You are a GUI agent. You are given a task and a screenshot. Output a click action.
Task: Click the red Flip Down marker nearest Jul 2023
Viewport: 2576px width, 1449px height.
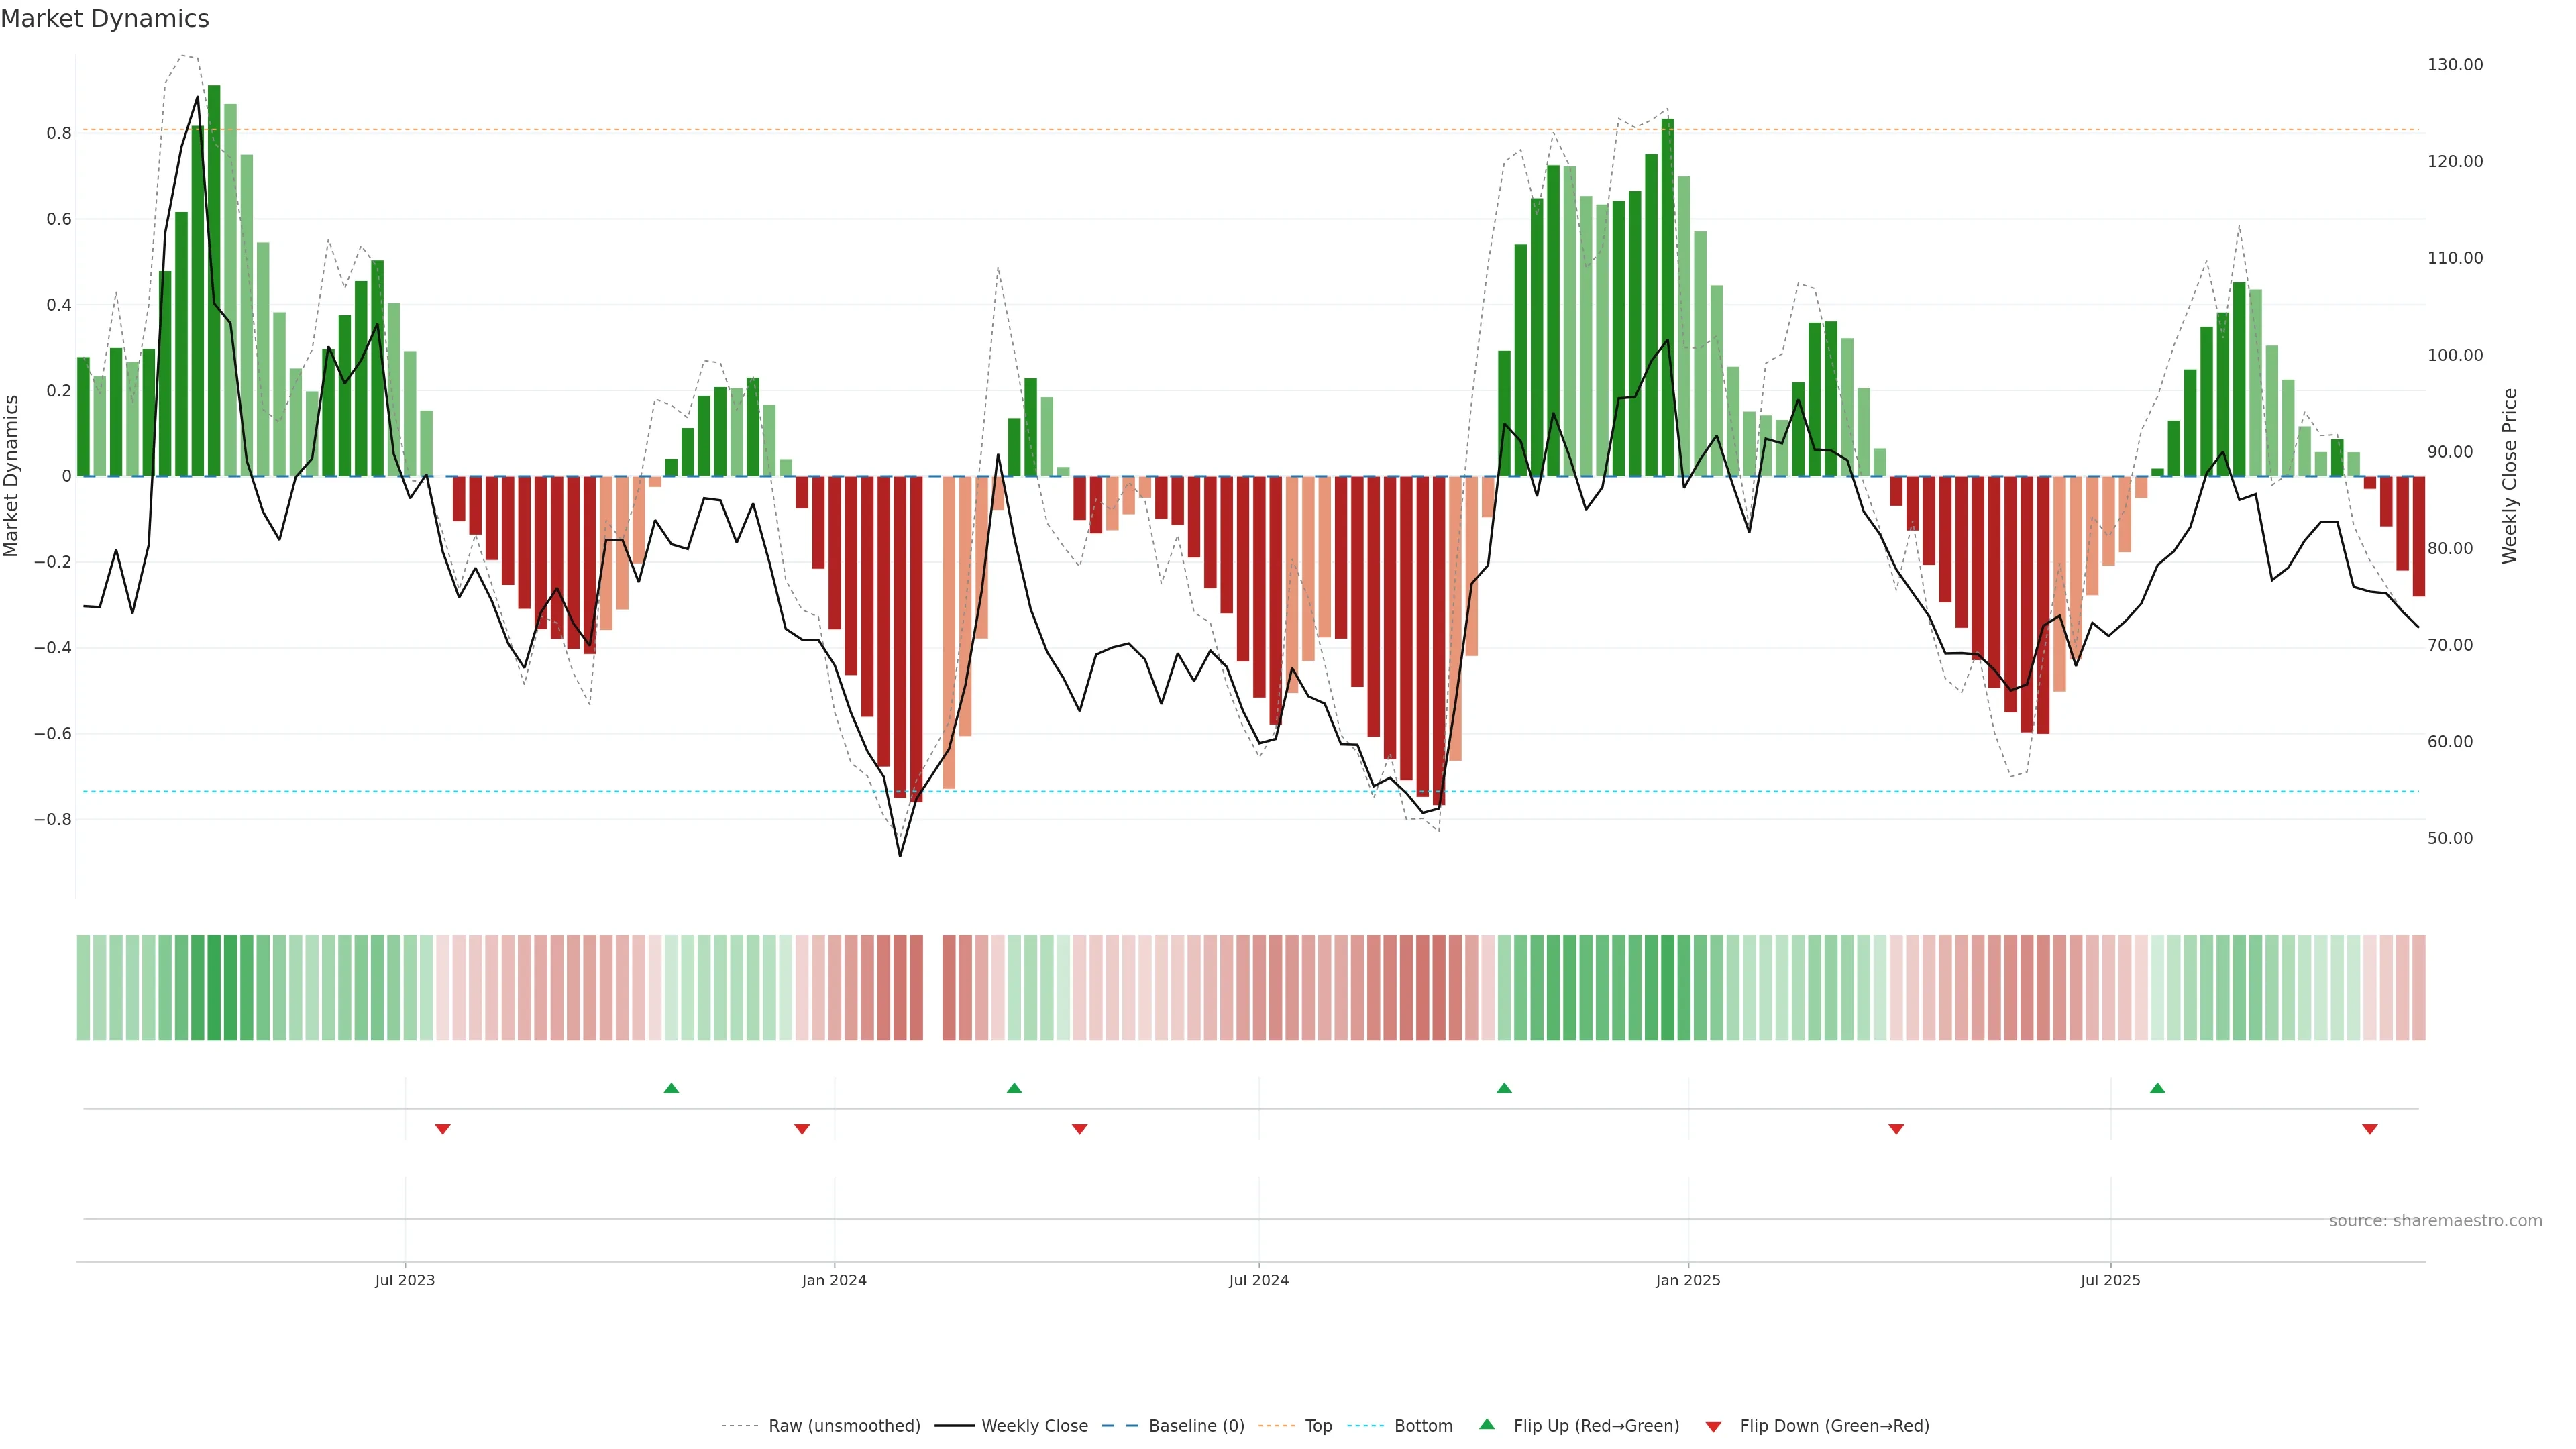(x=443, y=1129)
